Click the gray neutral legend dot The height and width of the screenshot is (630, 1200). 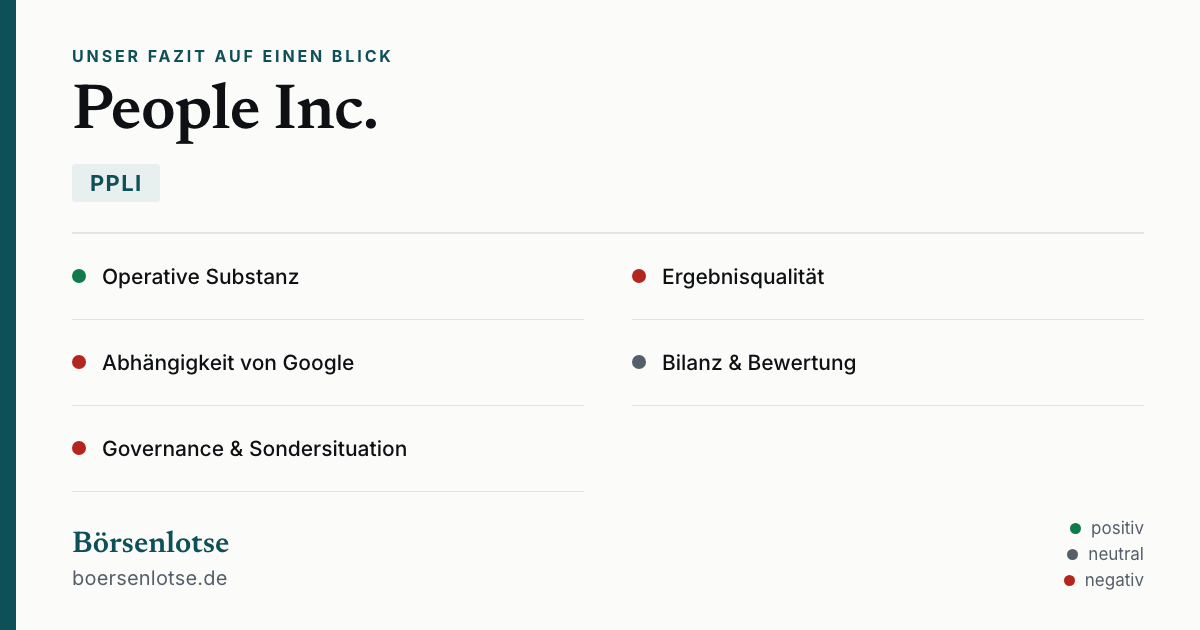click(x=1073, y=554)
